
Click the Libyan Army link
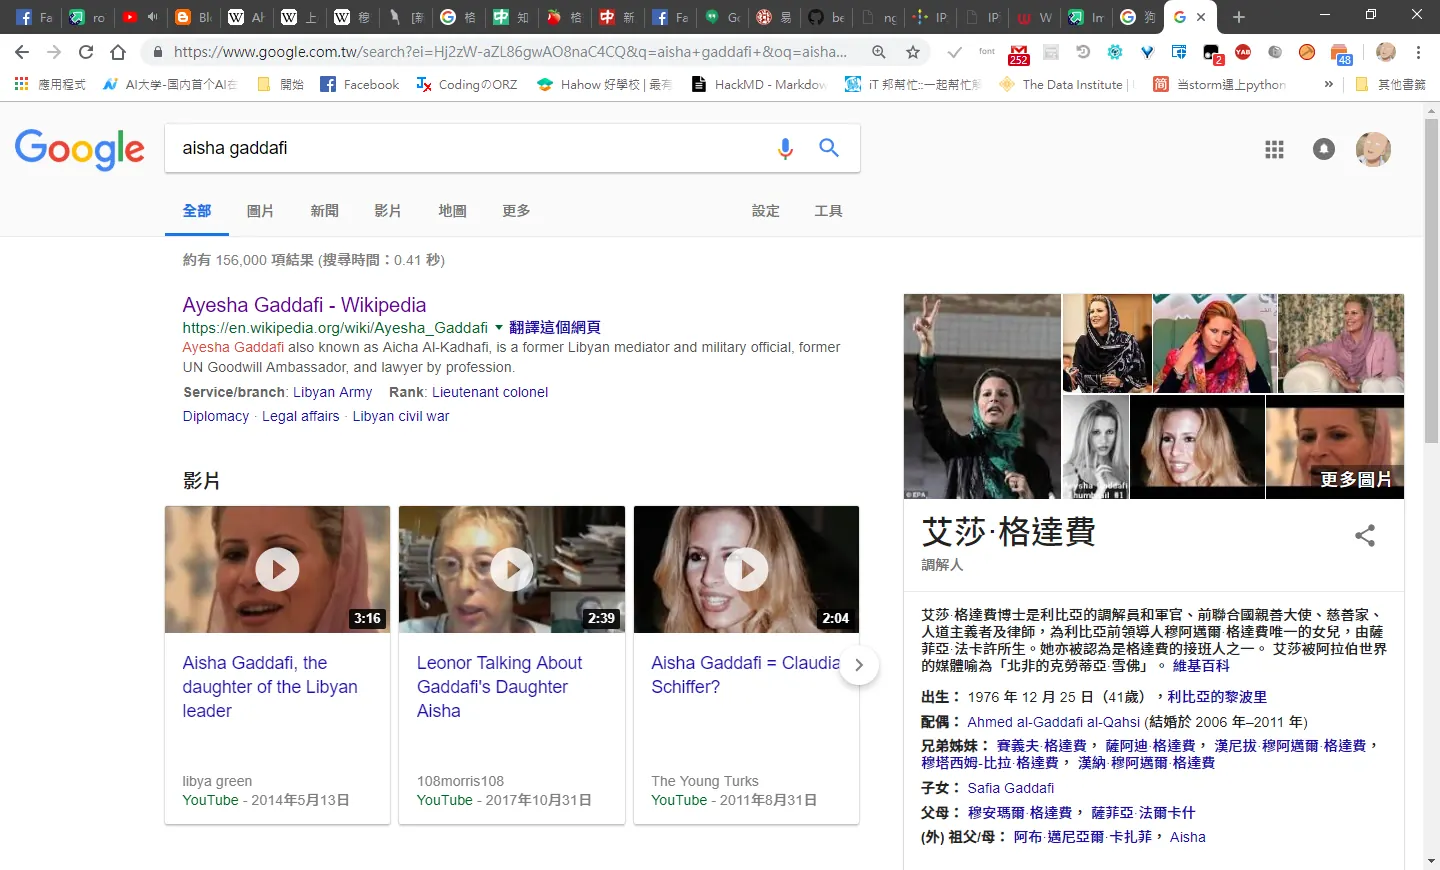pos(332,392)
